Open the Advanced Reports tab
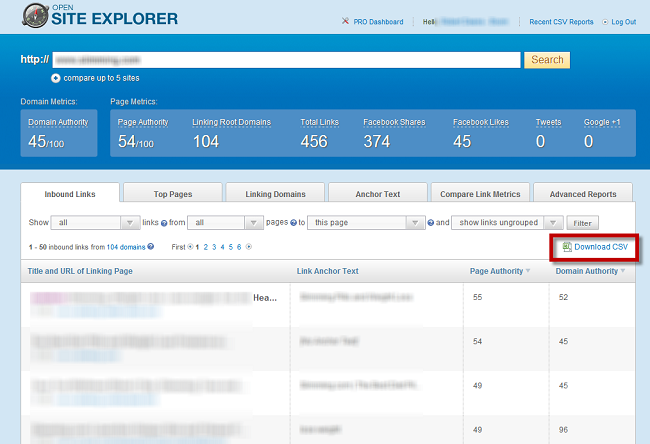The width and height of the screenshot is (650, 444). pos(583,193)
